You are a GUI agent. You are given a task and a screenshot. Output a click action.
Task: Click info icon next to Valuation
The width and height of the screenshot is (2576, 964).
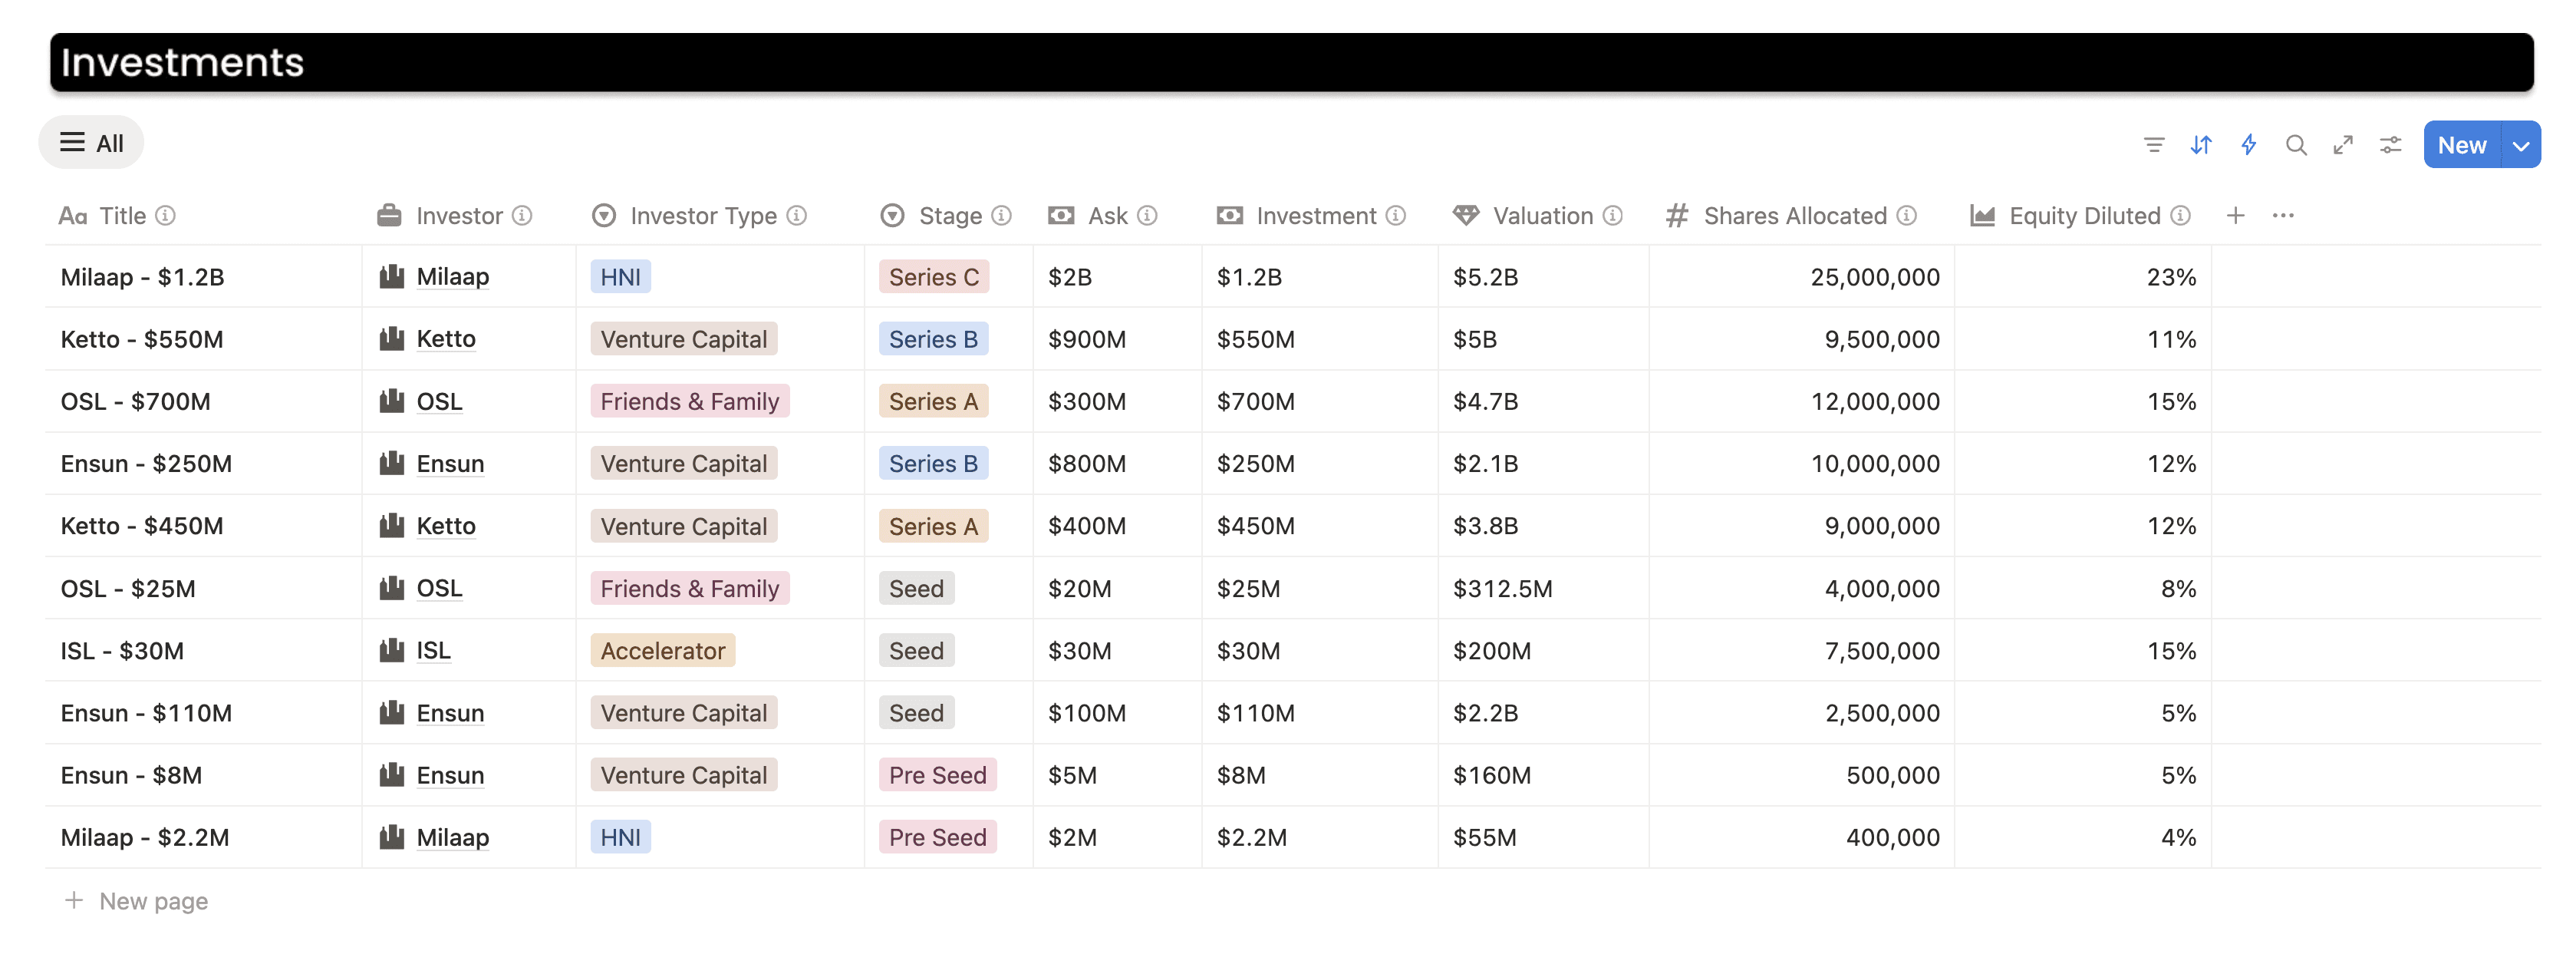click(x=1613, y=215)
